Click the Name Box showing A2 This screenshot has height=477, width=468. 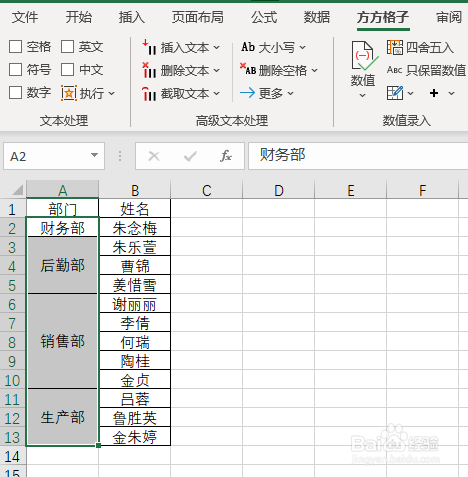tap(48, 156)
